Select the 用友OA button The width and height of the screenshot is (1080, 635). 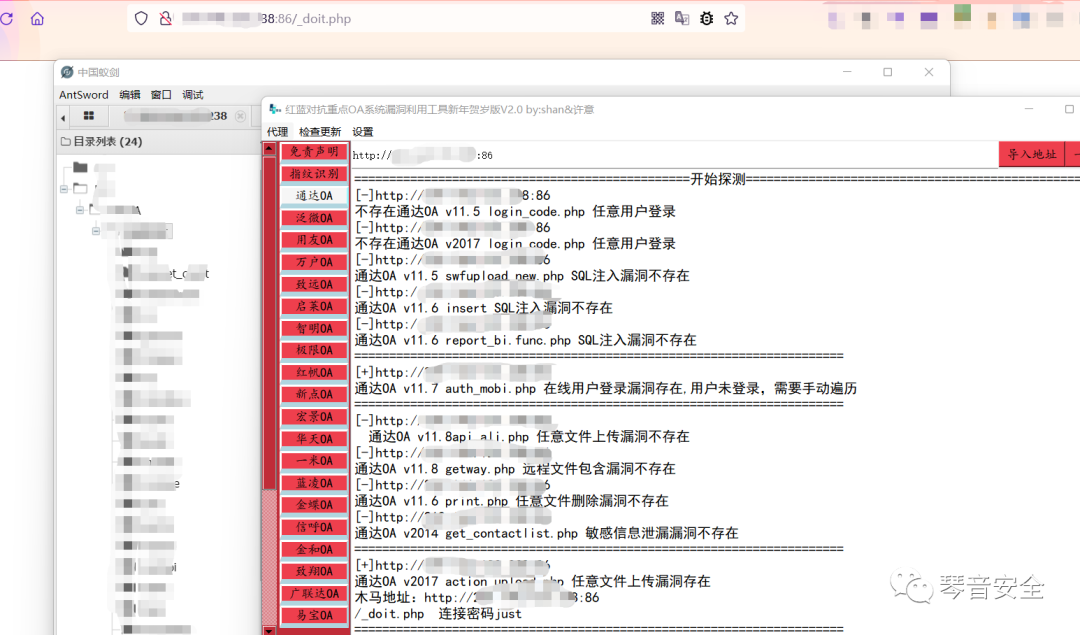click(x=314, y=240)
